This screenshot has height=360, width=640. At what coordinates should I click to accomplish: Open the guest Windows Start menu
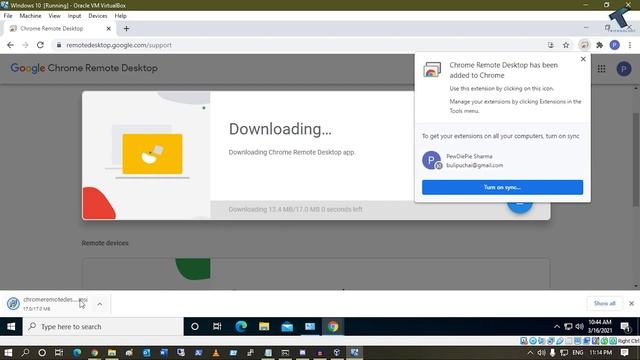[x=11, y=327]
